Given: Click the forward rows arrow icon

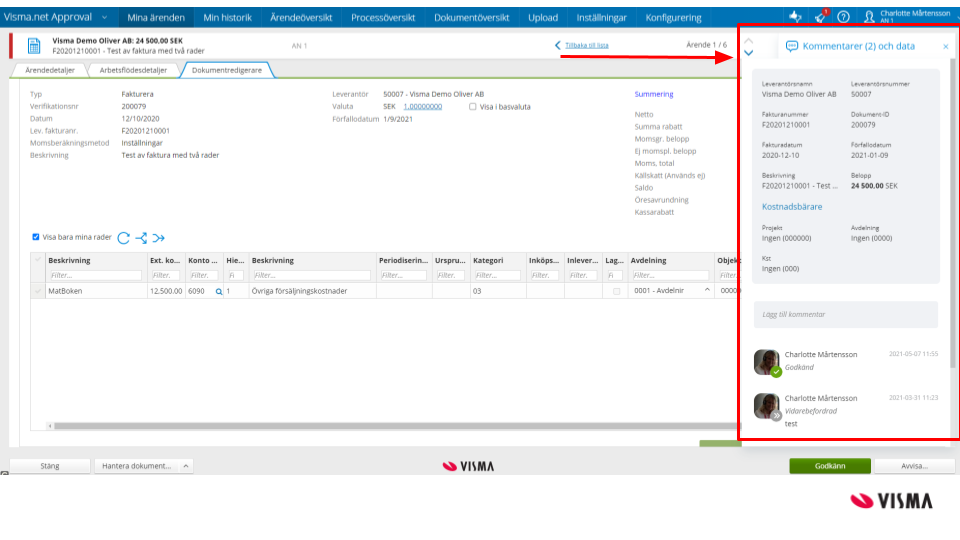Looking at the screenshot, I should 159,238.
